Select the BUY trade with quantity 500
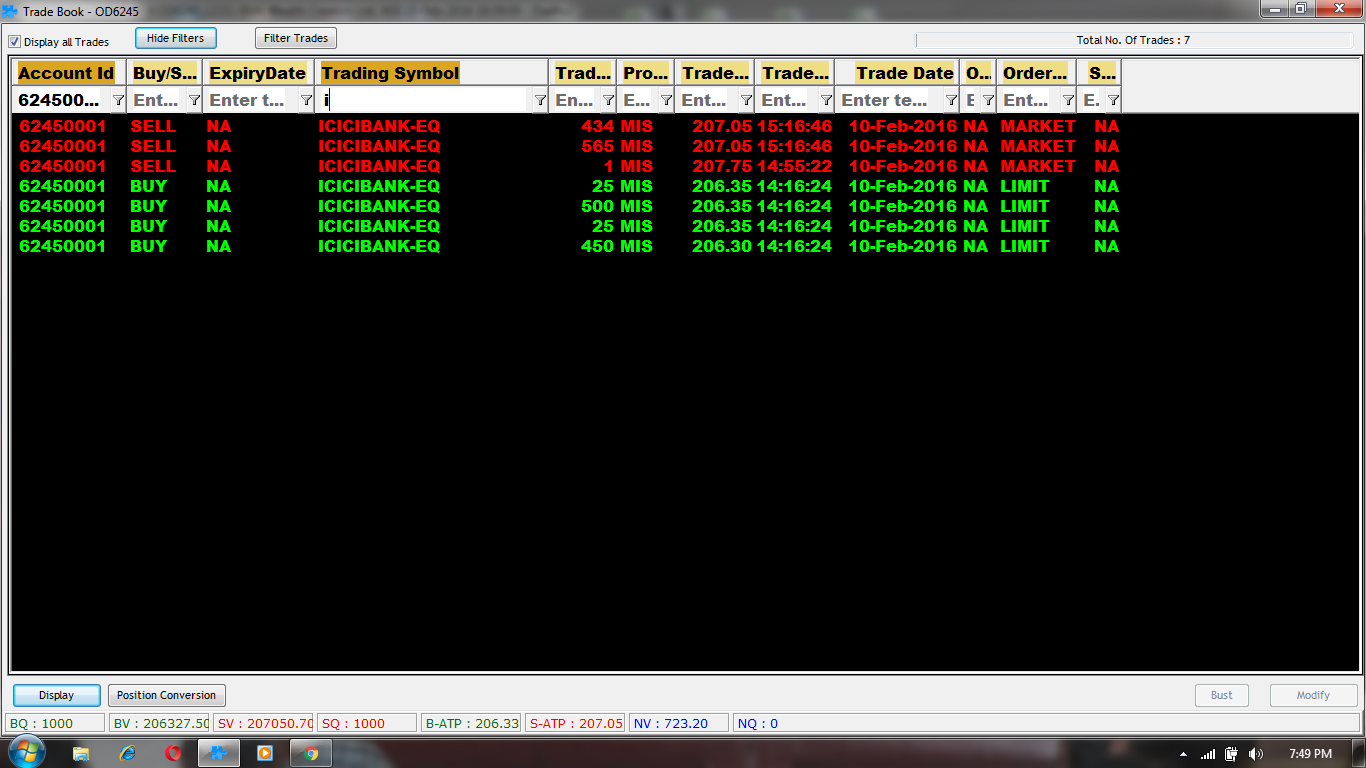This screenshot has width=1366, height=768. click(x=565, y=206)
